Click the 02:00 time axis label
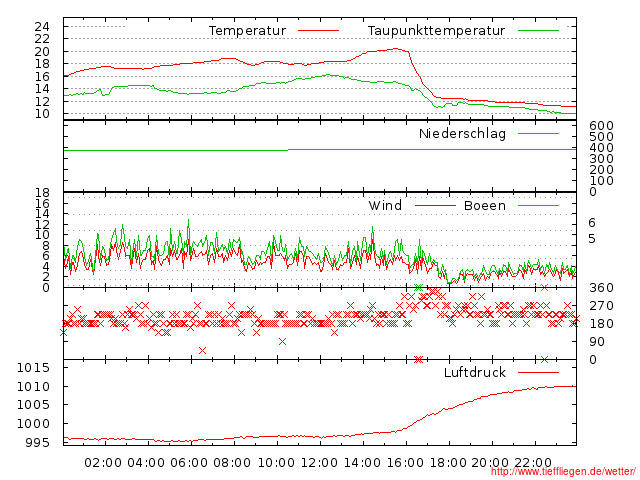This screenshot has width=640, height=480. [103, 463]
